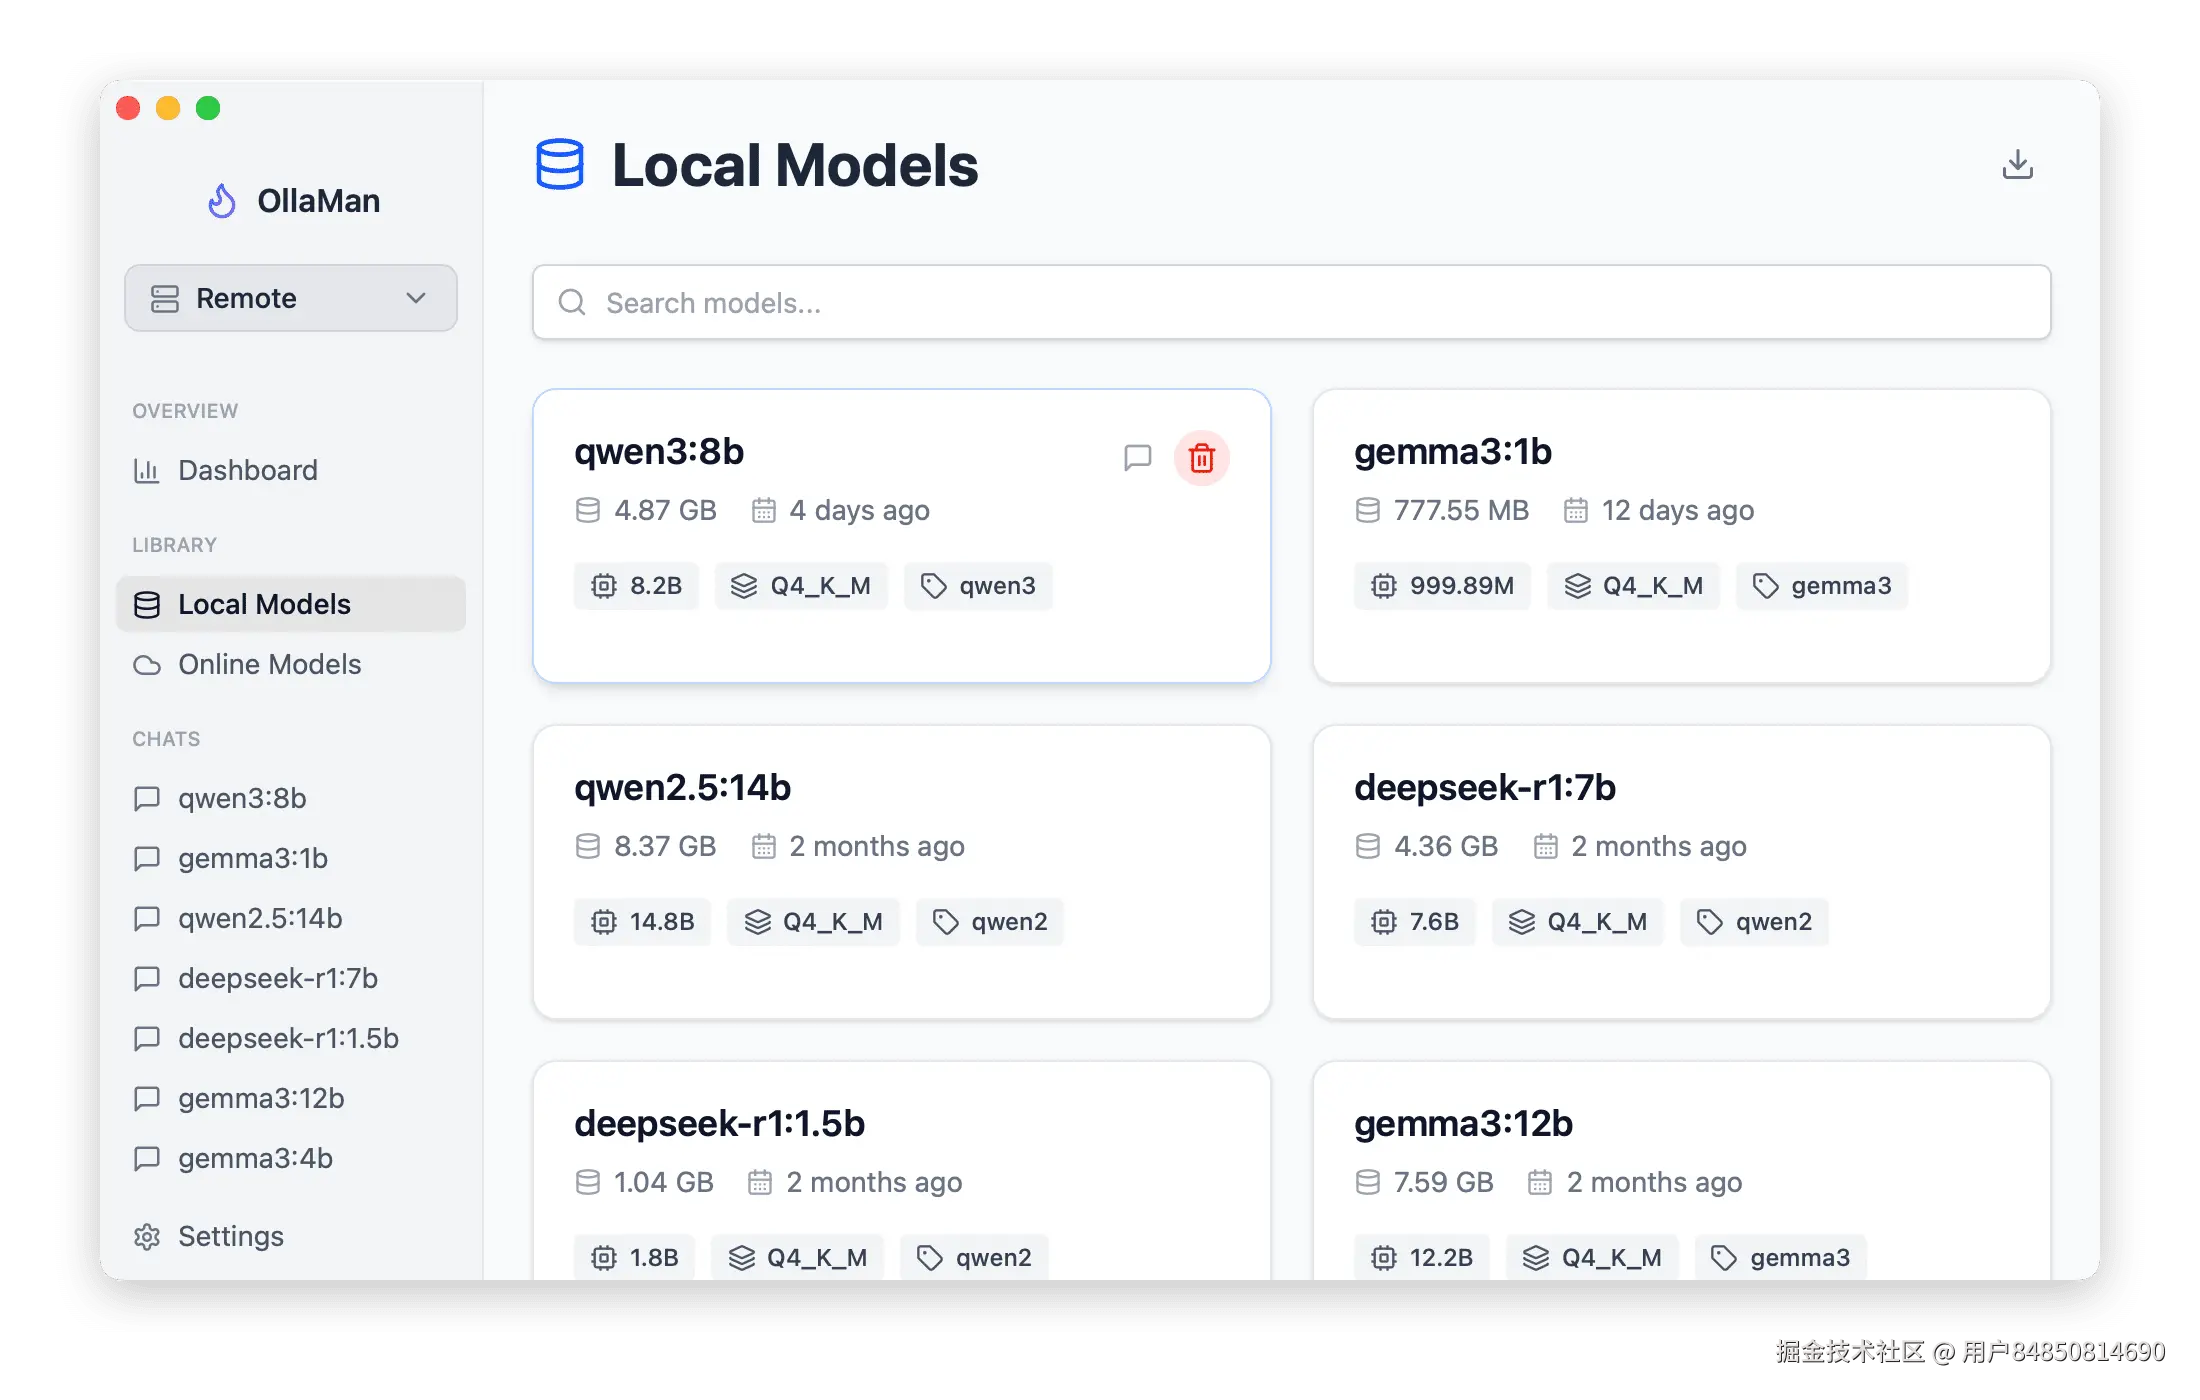The height and width of the screenshot is (1400, 2200).
Task: Open Dashboard from the sidebar
Action: [x=247, y=470]
